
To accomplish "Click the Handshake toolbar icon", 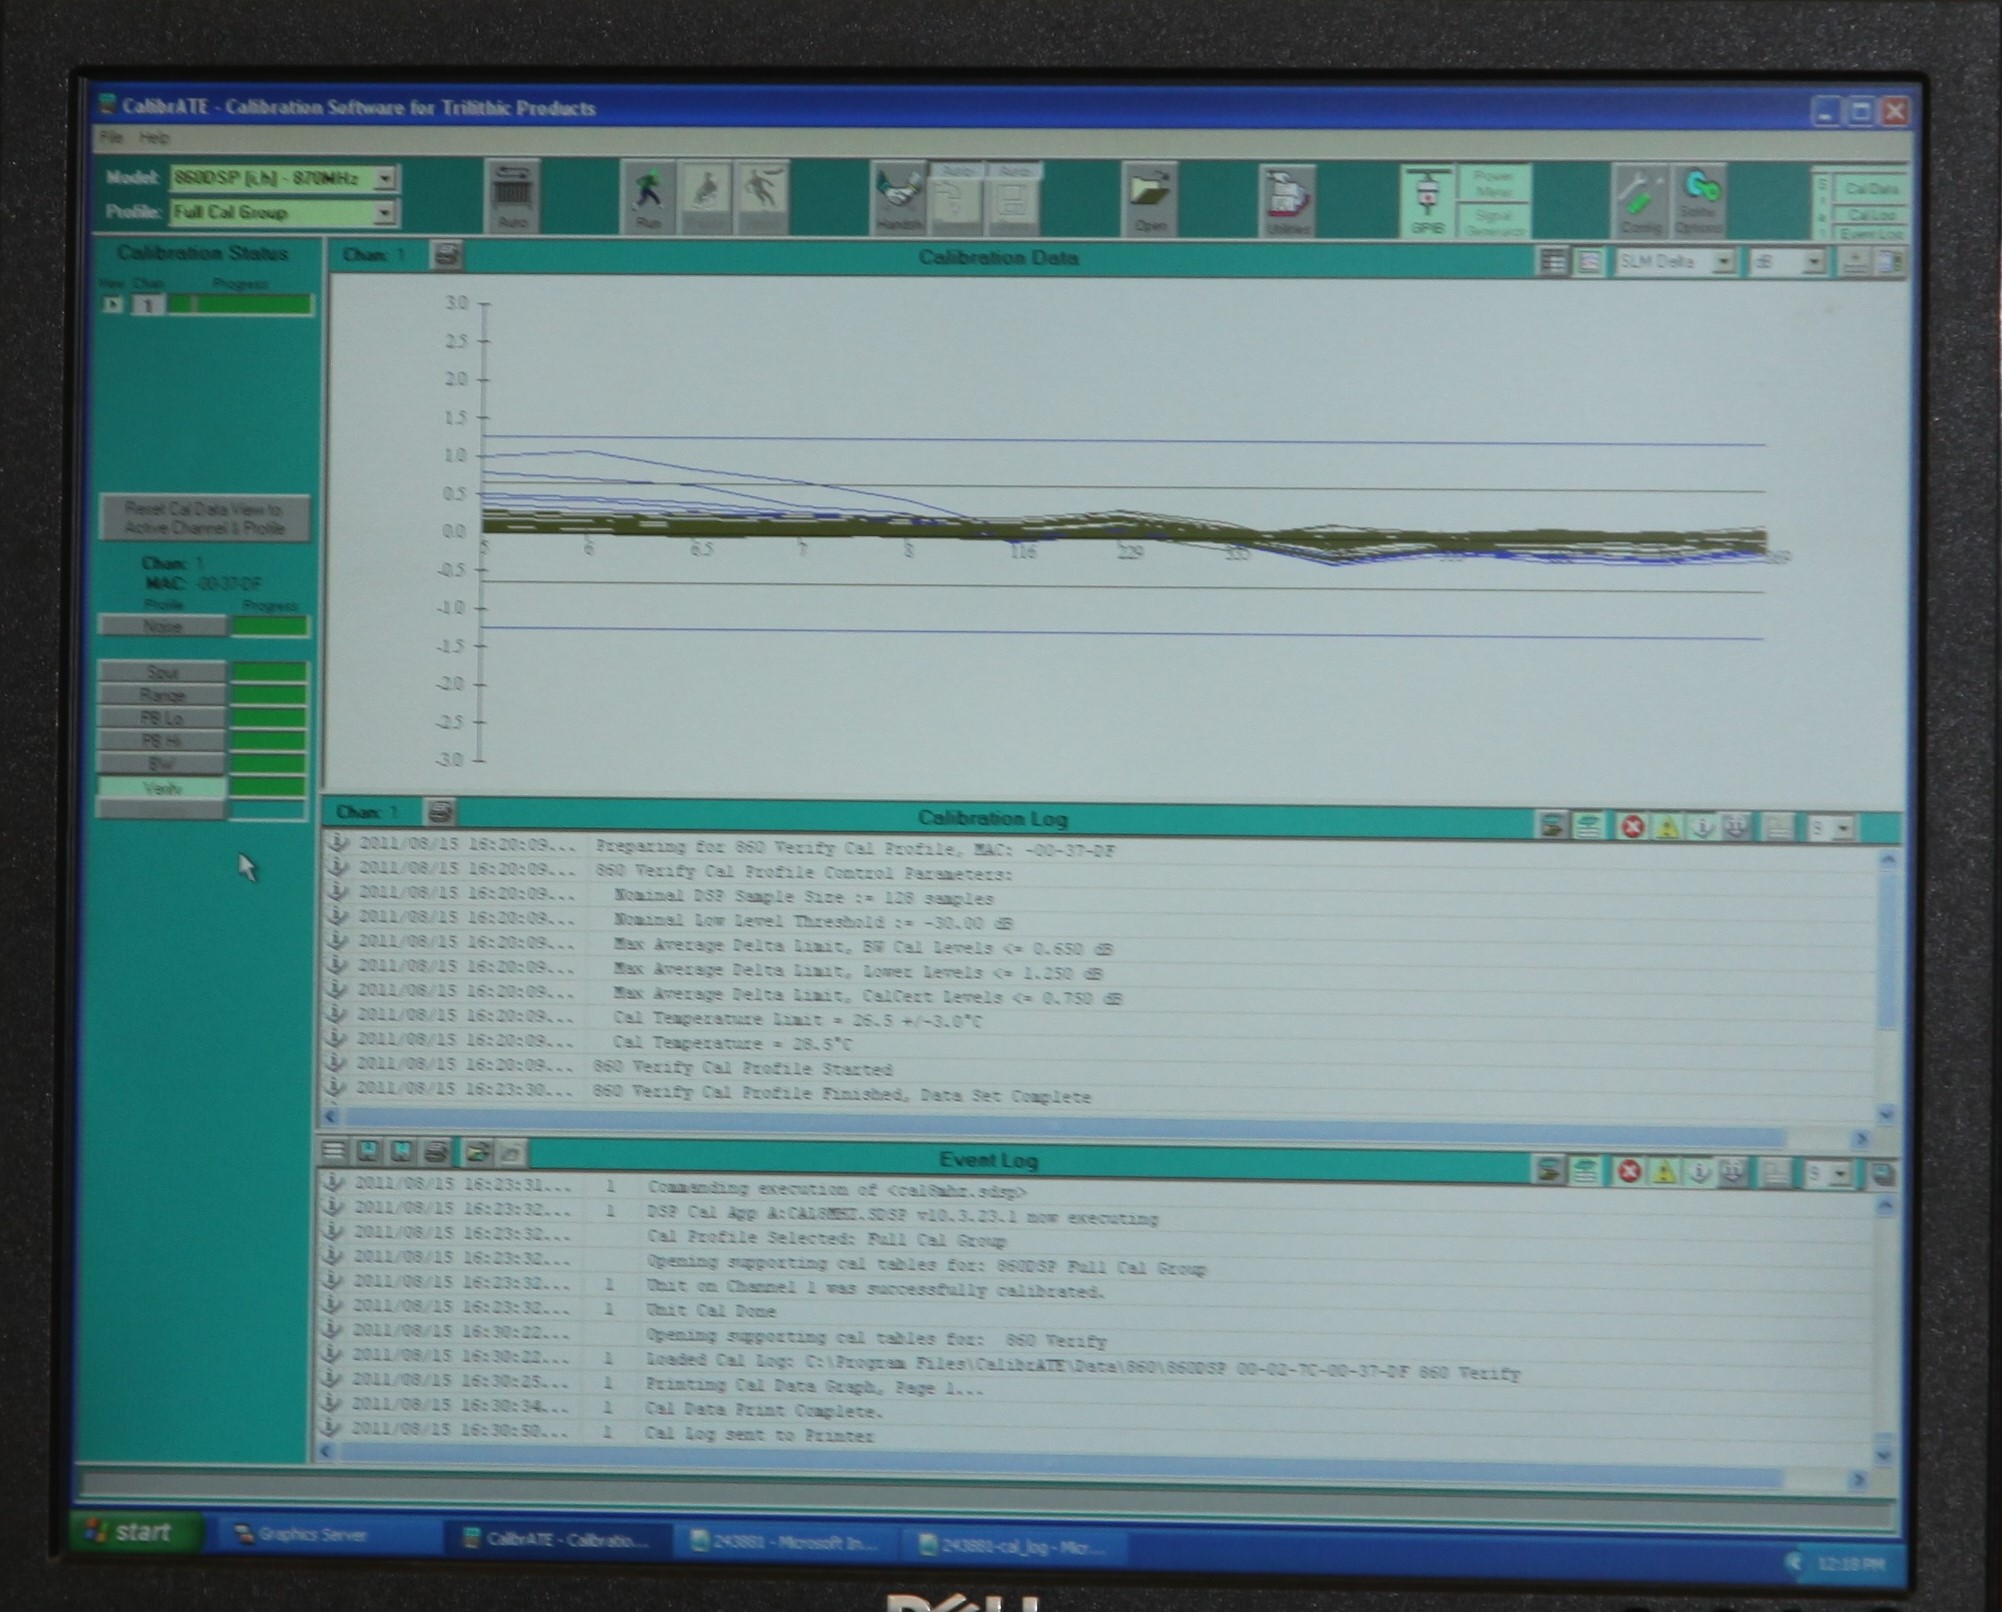I will click(898, 197).
